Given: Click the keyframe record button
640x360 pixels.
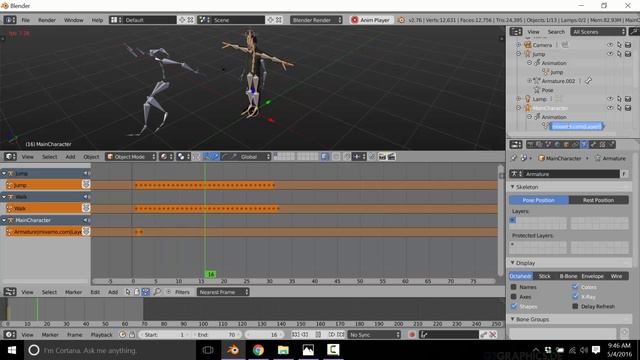Looking at the screenshot, I should (411, 335).
